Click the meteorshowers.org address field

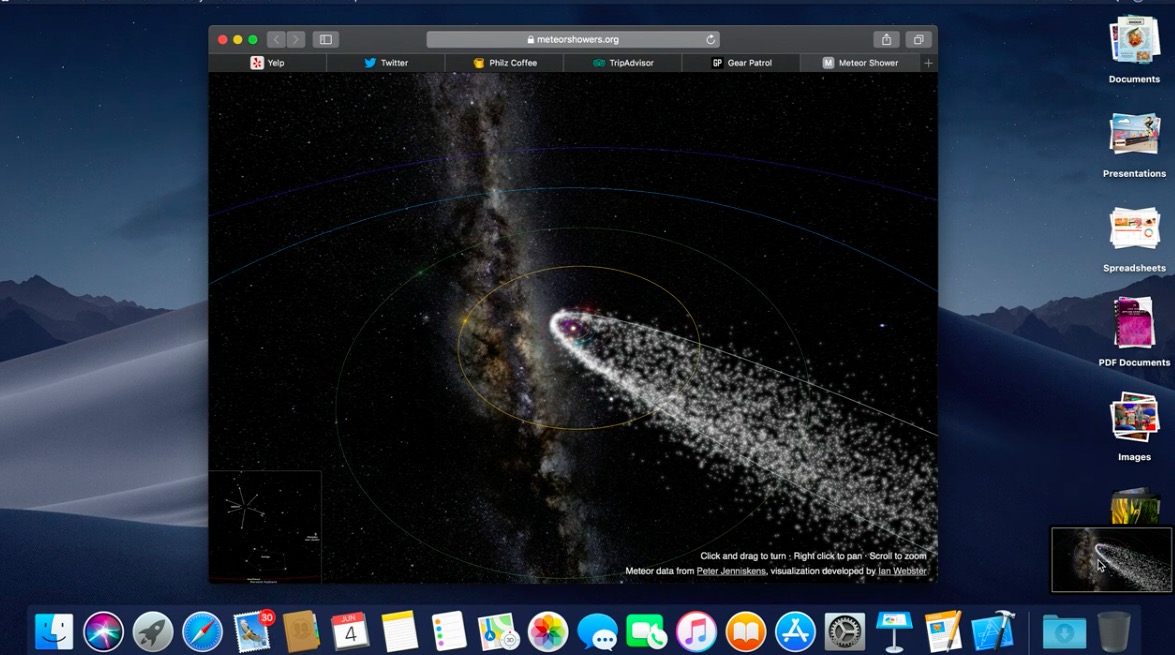pyautogui.click(x=571, y=40)
